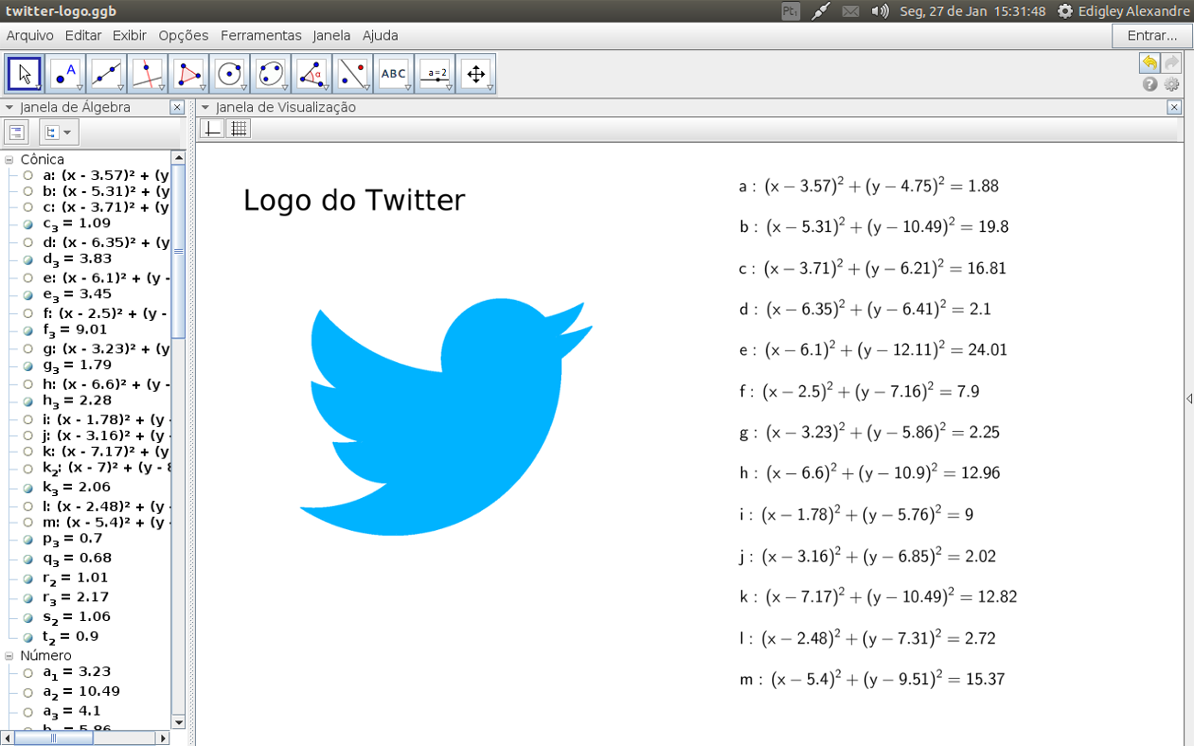Click the horizontal scrollbar's right arrow
This screenshot has height=746, width=1194.
point(162,738)
